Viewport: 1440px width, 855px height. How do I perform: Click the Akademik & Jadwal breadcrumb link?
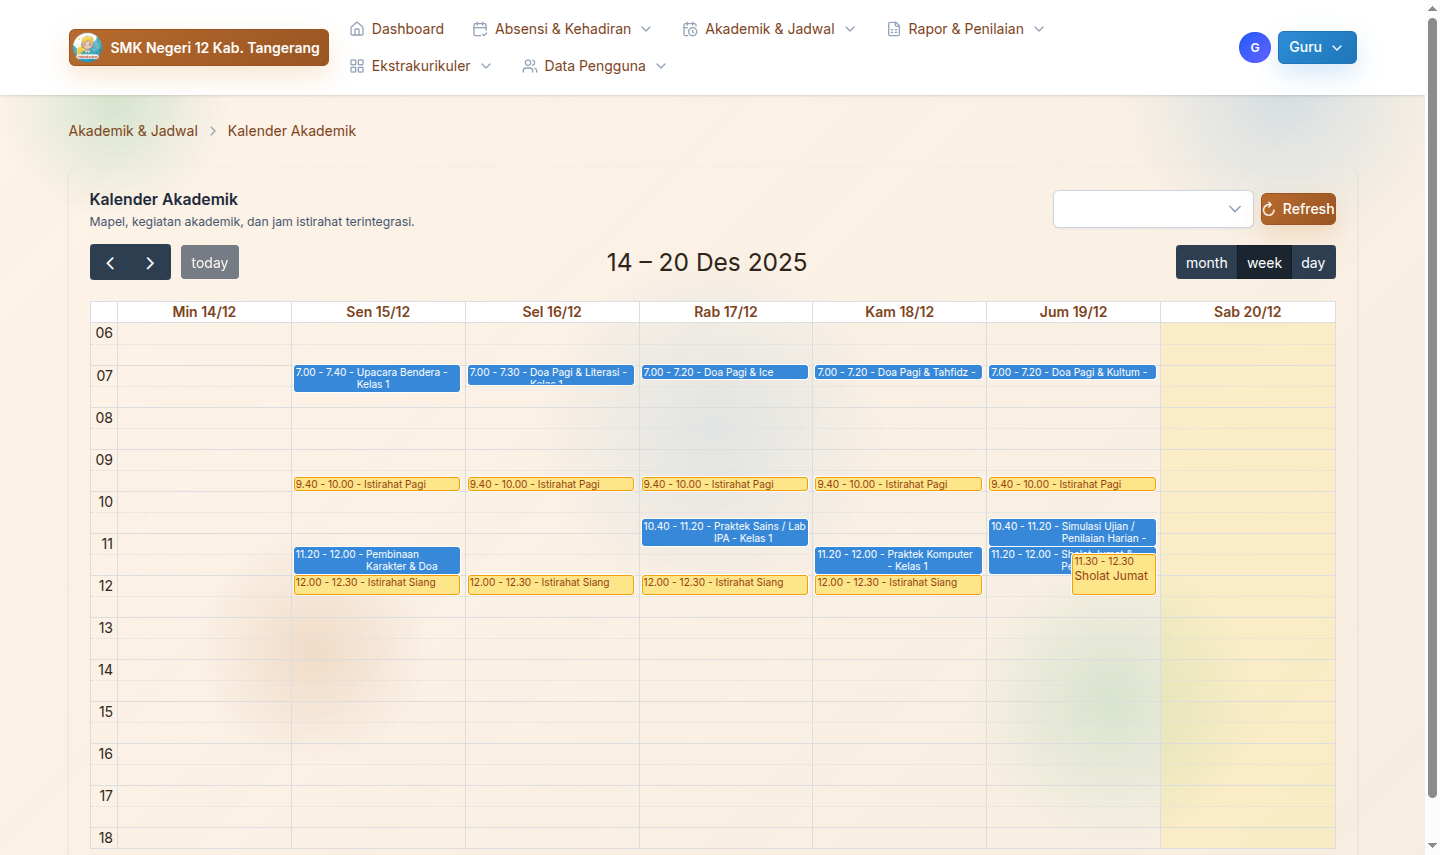[133, 131]
